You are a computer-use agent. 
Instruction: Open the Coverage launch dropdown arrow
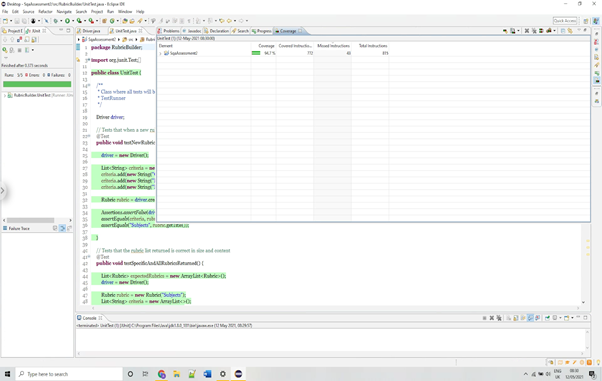click(x=85, y=21)
